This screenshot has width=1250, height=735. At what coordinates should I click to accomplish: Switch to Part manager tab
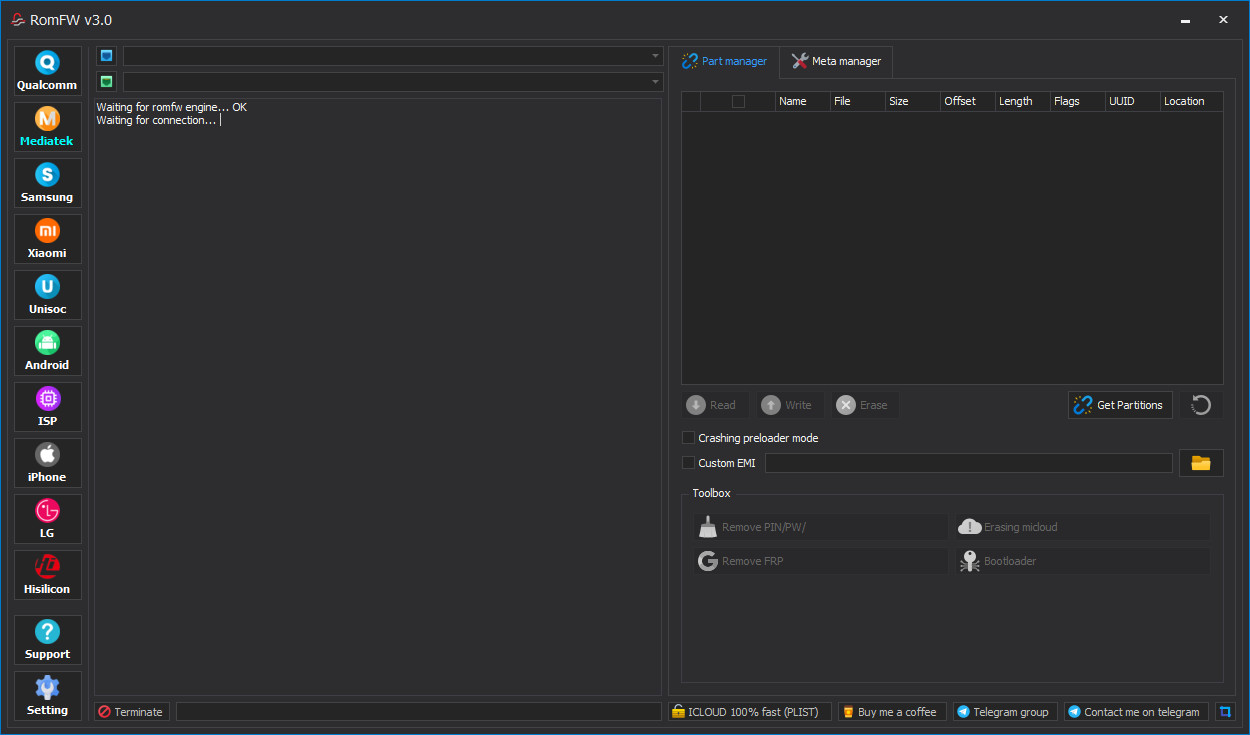point(724,61)
